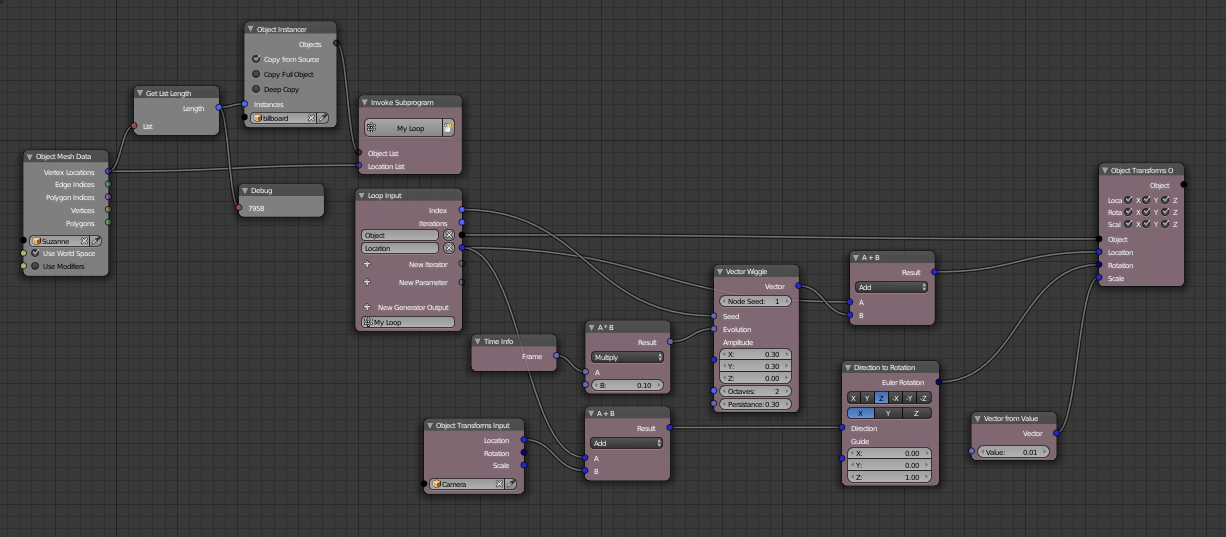
Task: Click the Octaves value field in Vector Wiggle
Action: pos(755,391)
